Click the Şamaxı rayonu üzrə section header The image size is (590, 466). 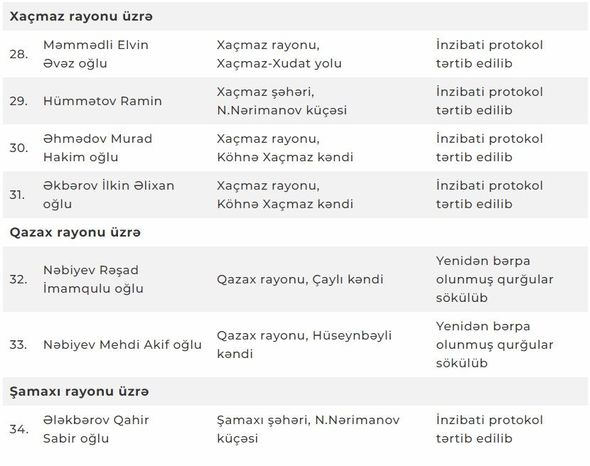point(79,391)
